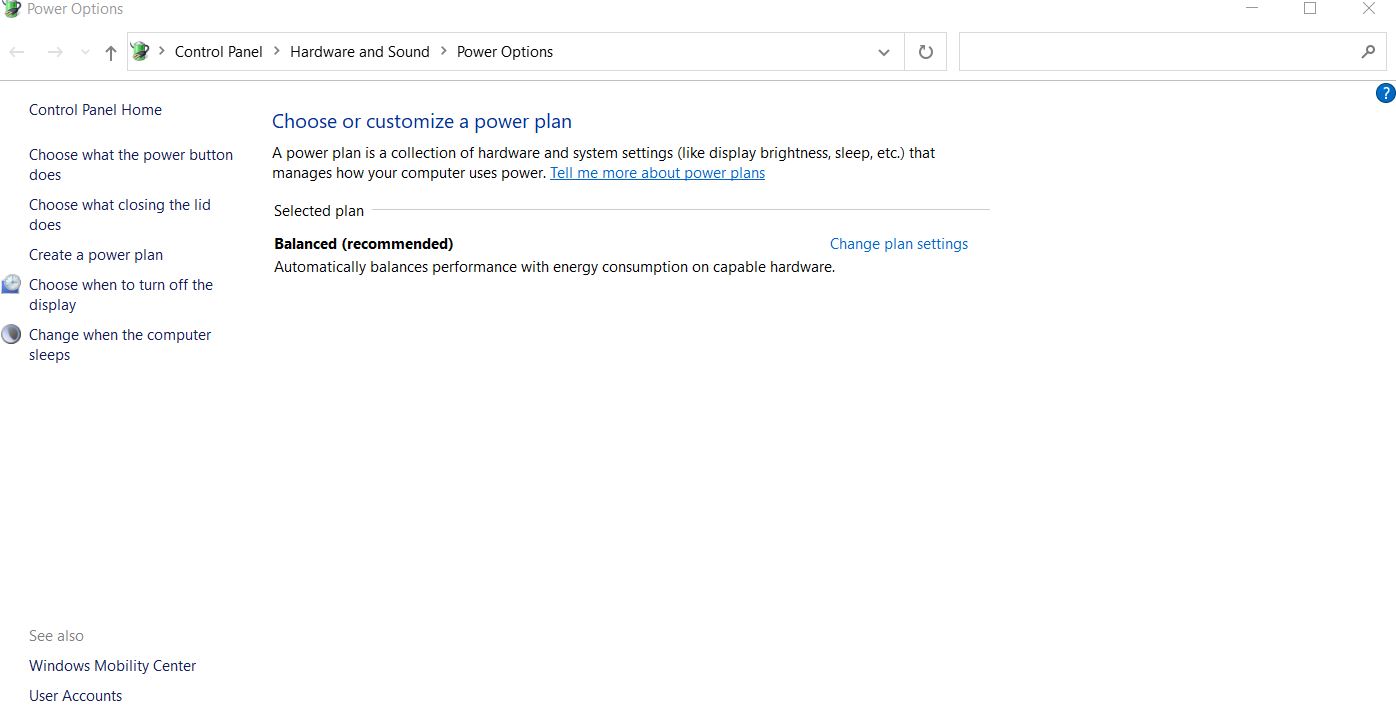The height and width of the screenshot is (724, 1396).
Task: Open Hardware and Sound breadcrumb
Action: tap(360, 52)
